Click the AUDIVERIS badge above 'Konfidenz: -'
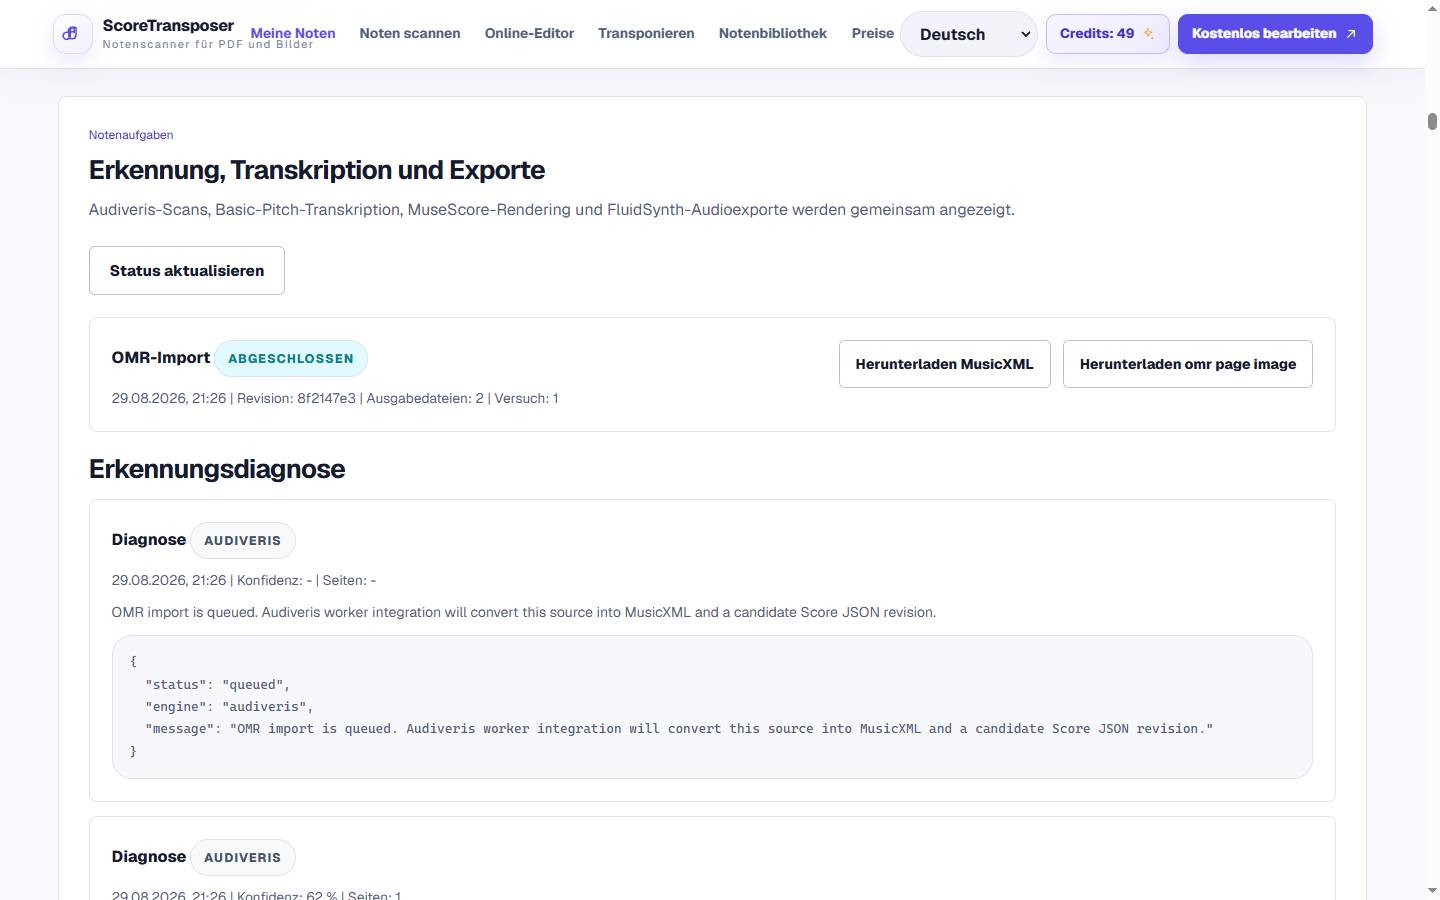1440x900 pixels. coord(243,540)
